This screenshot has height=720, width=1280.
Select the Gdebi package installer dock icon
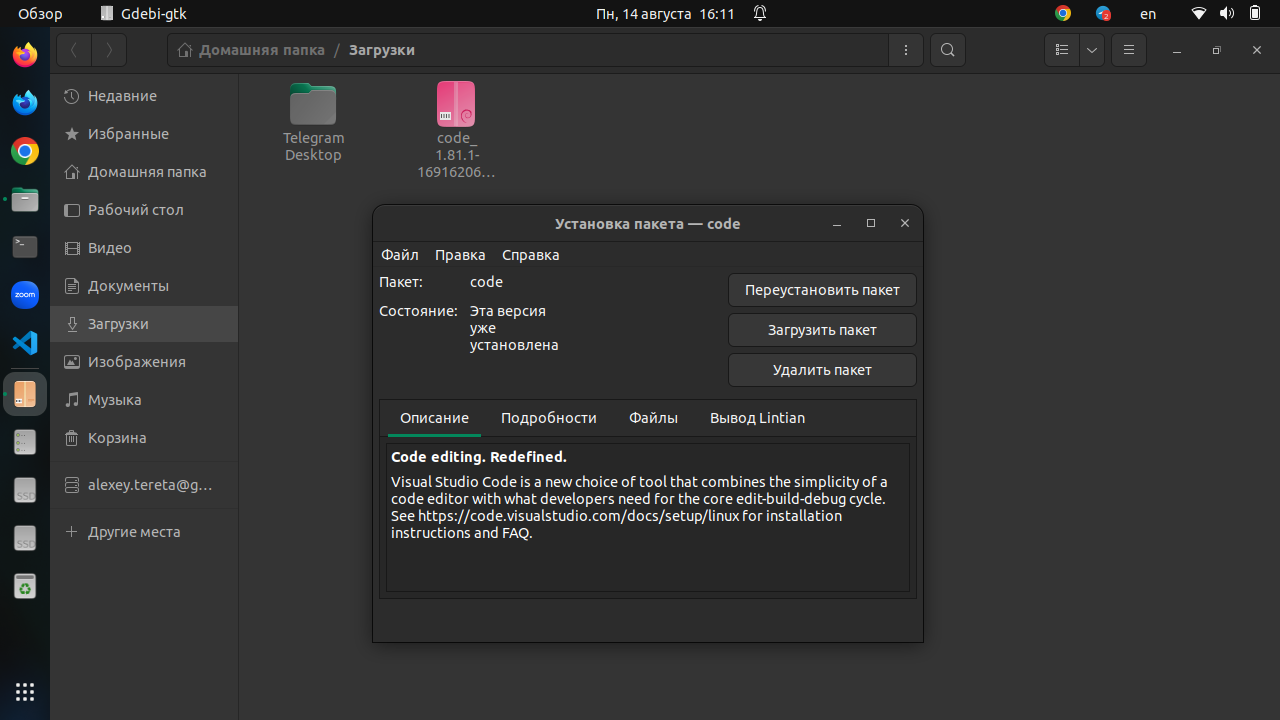(x=25, y=394)
